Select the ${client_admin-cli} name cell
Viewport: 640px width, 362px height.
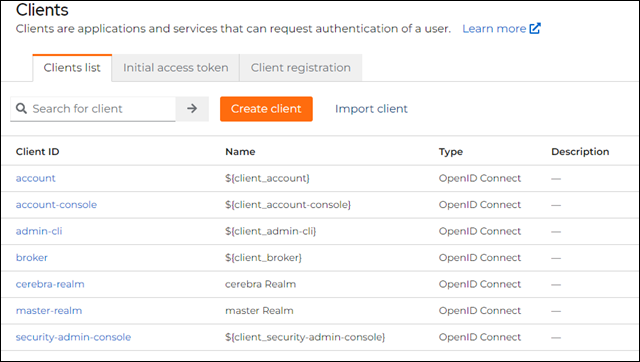(271, 231)
